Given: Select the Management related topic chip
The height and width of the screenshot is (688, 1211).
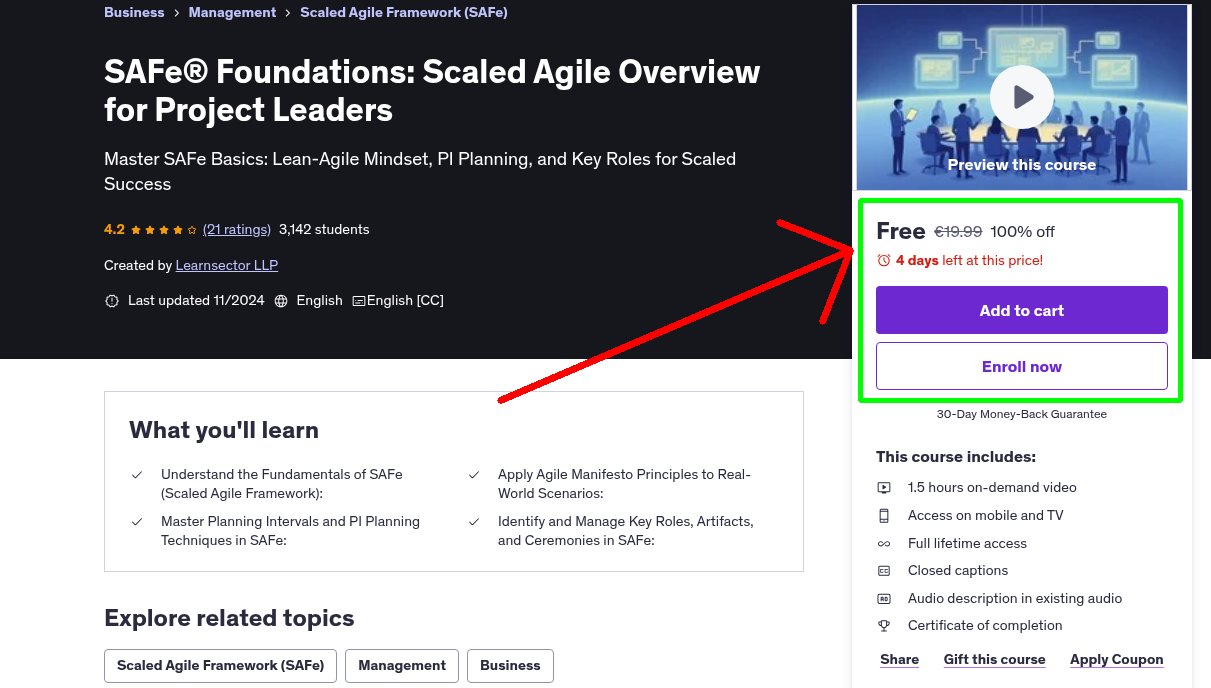Looking at the screenshot, I should point(402,665).
